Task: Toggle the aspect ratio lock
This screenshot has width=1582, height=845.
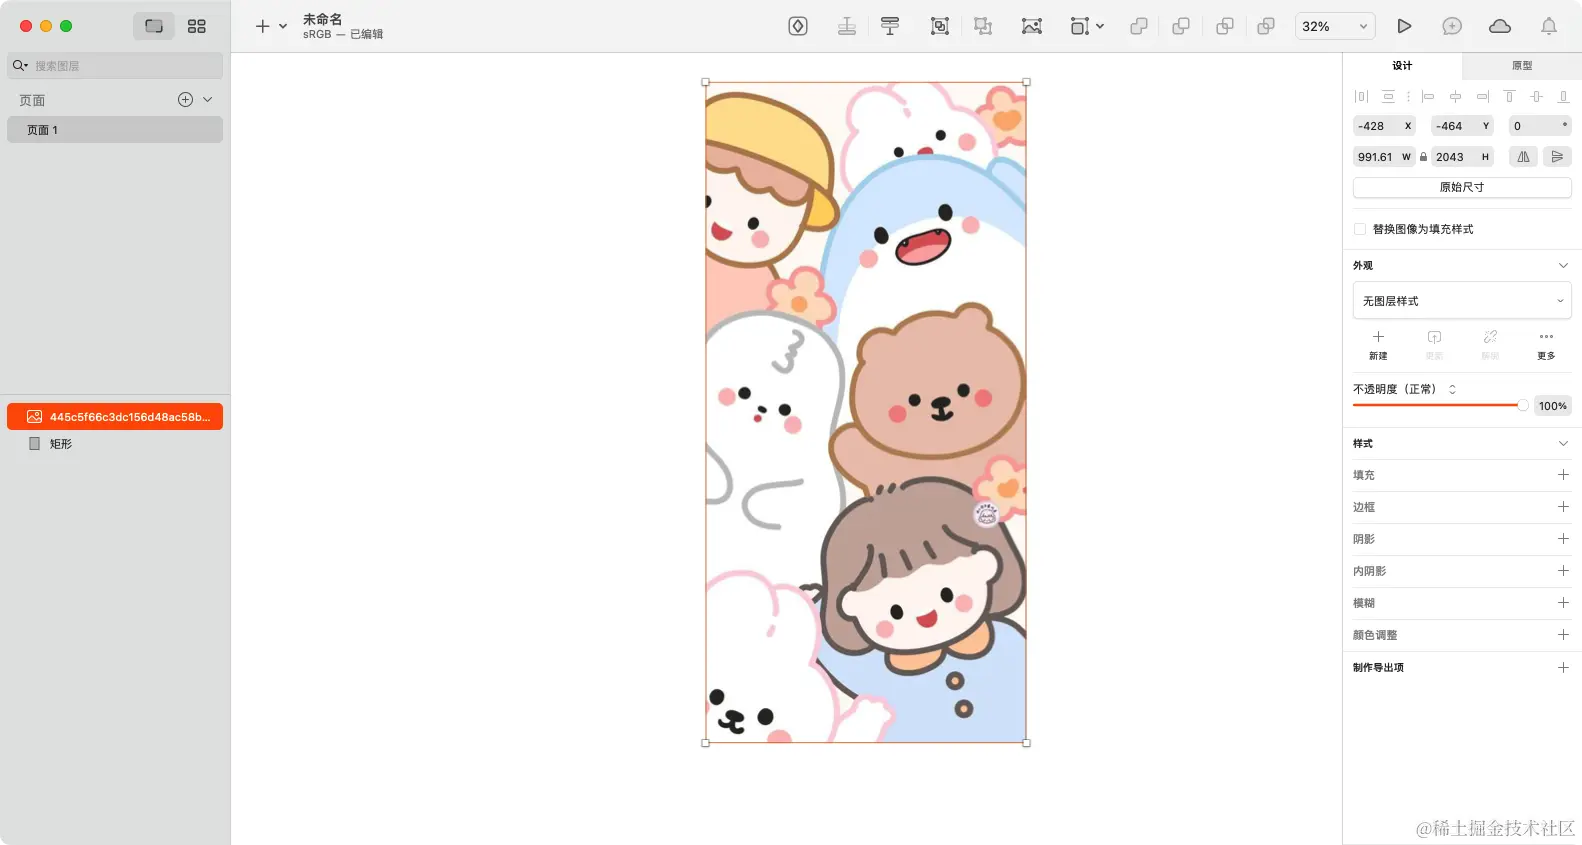Action: 1423,157
